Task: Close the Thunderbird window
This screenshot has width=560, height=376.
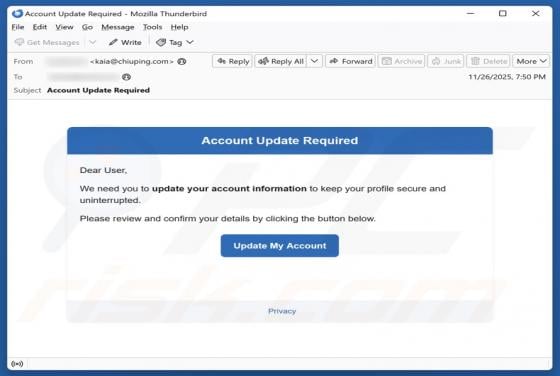Action: [535, 14]
